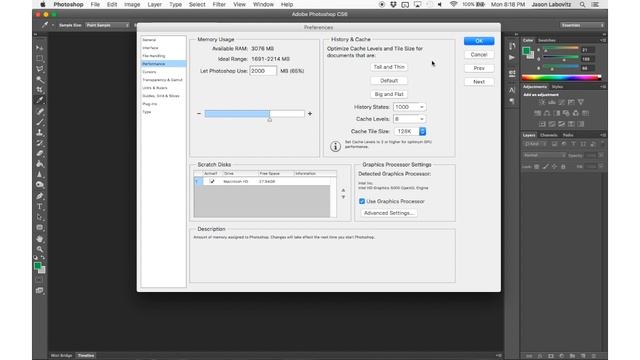Open the Wi-Fi status menu
This screenshot has width=640, height=360.
pos(453,4)
